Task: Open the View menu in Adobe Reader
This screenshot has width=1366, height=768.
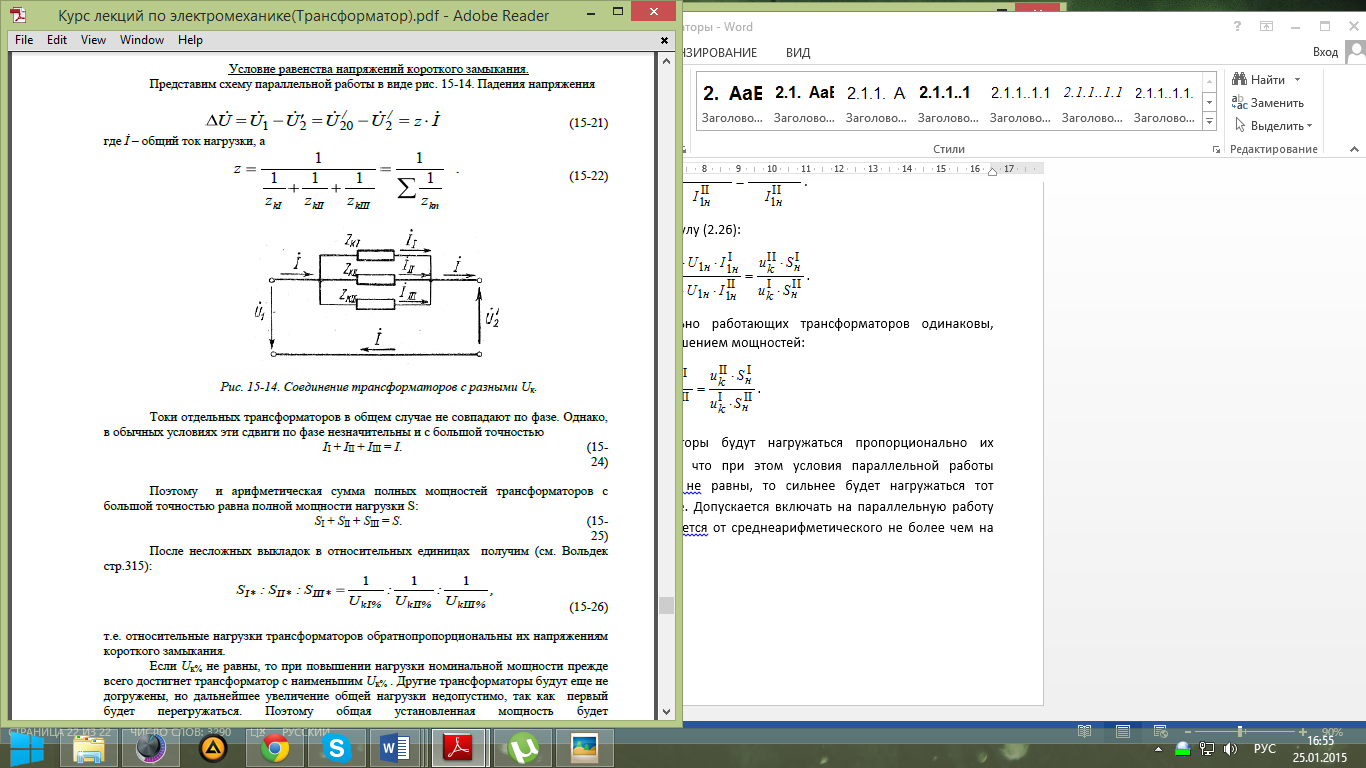Action: [94, 40]
